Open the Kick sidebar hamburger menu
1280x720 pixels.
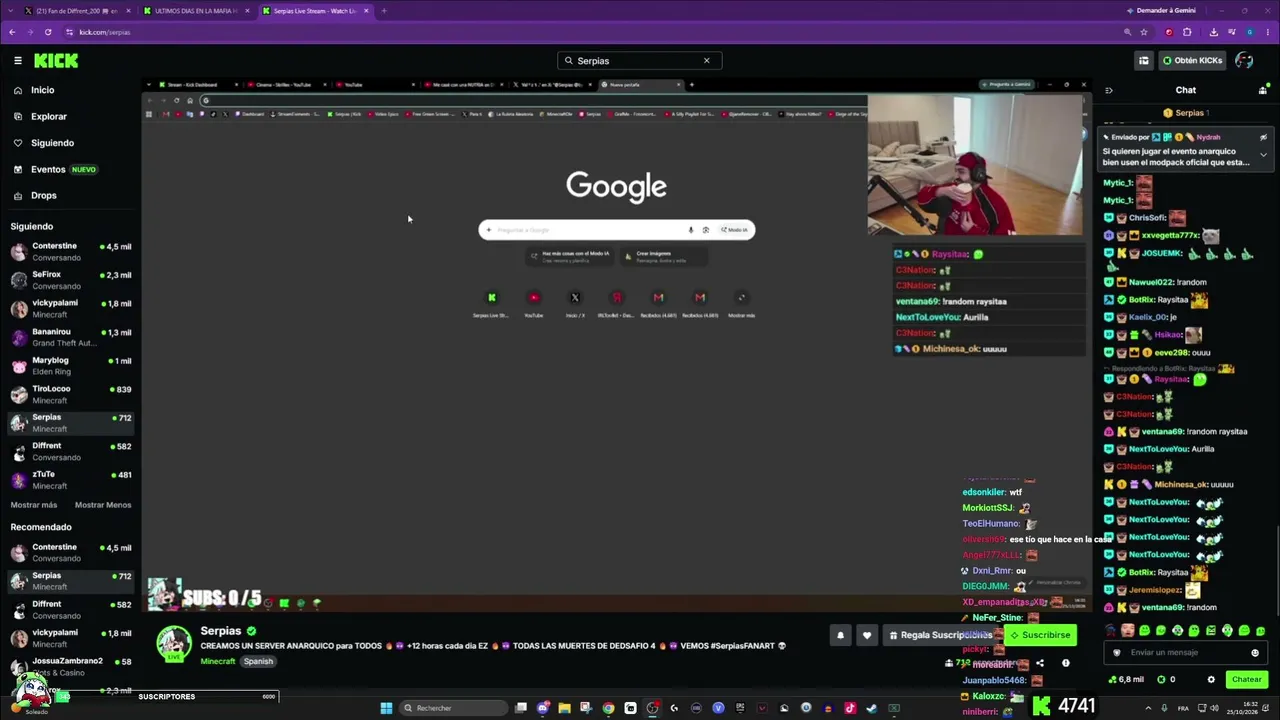click(18, 61)
